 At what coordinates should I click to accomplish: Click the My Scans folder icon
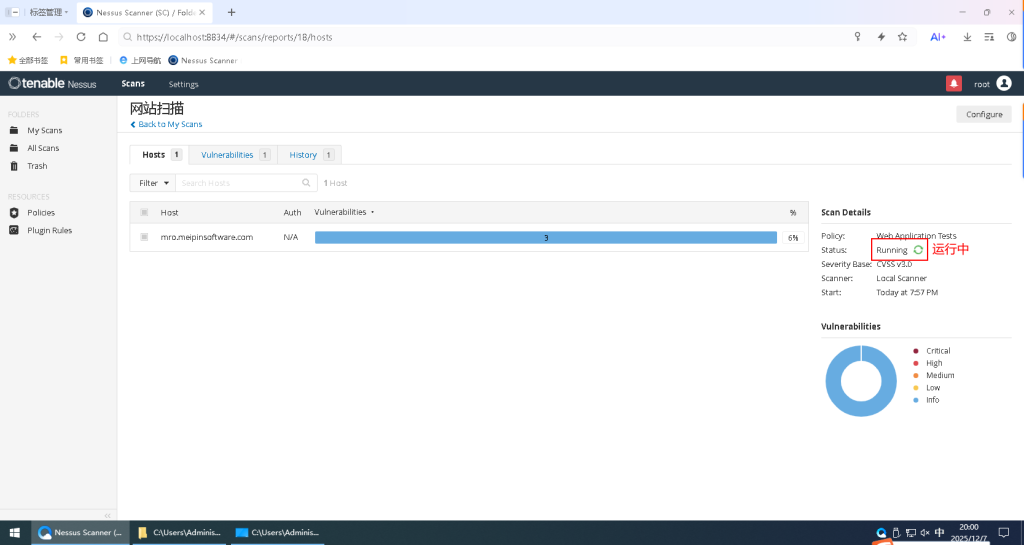(14, 131)
